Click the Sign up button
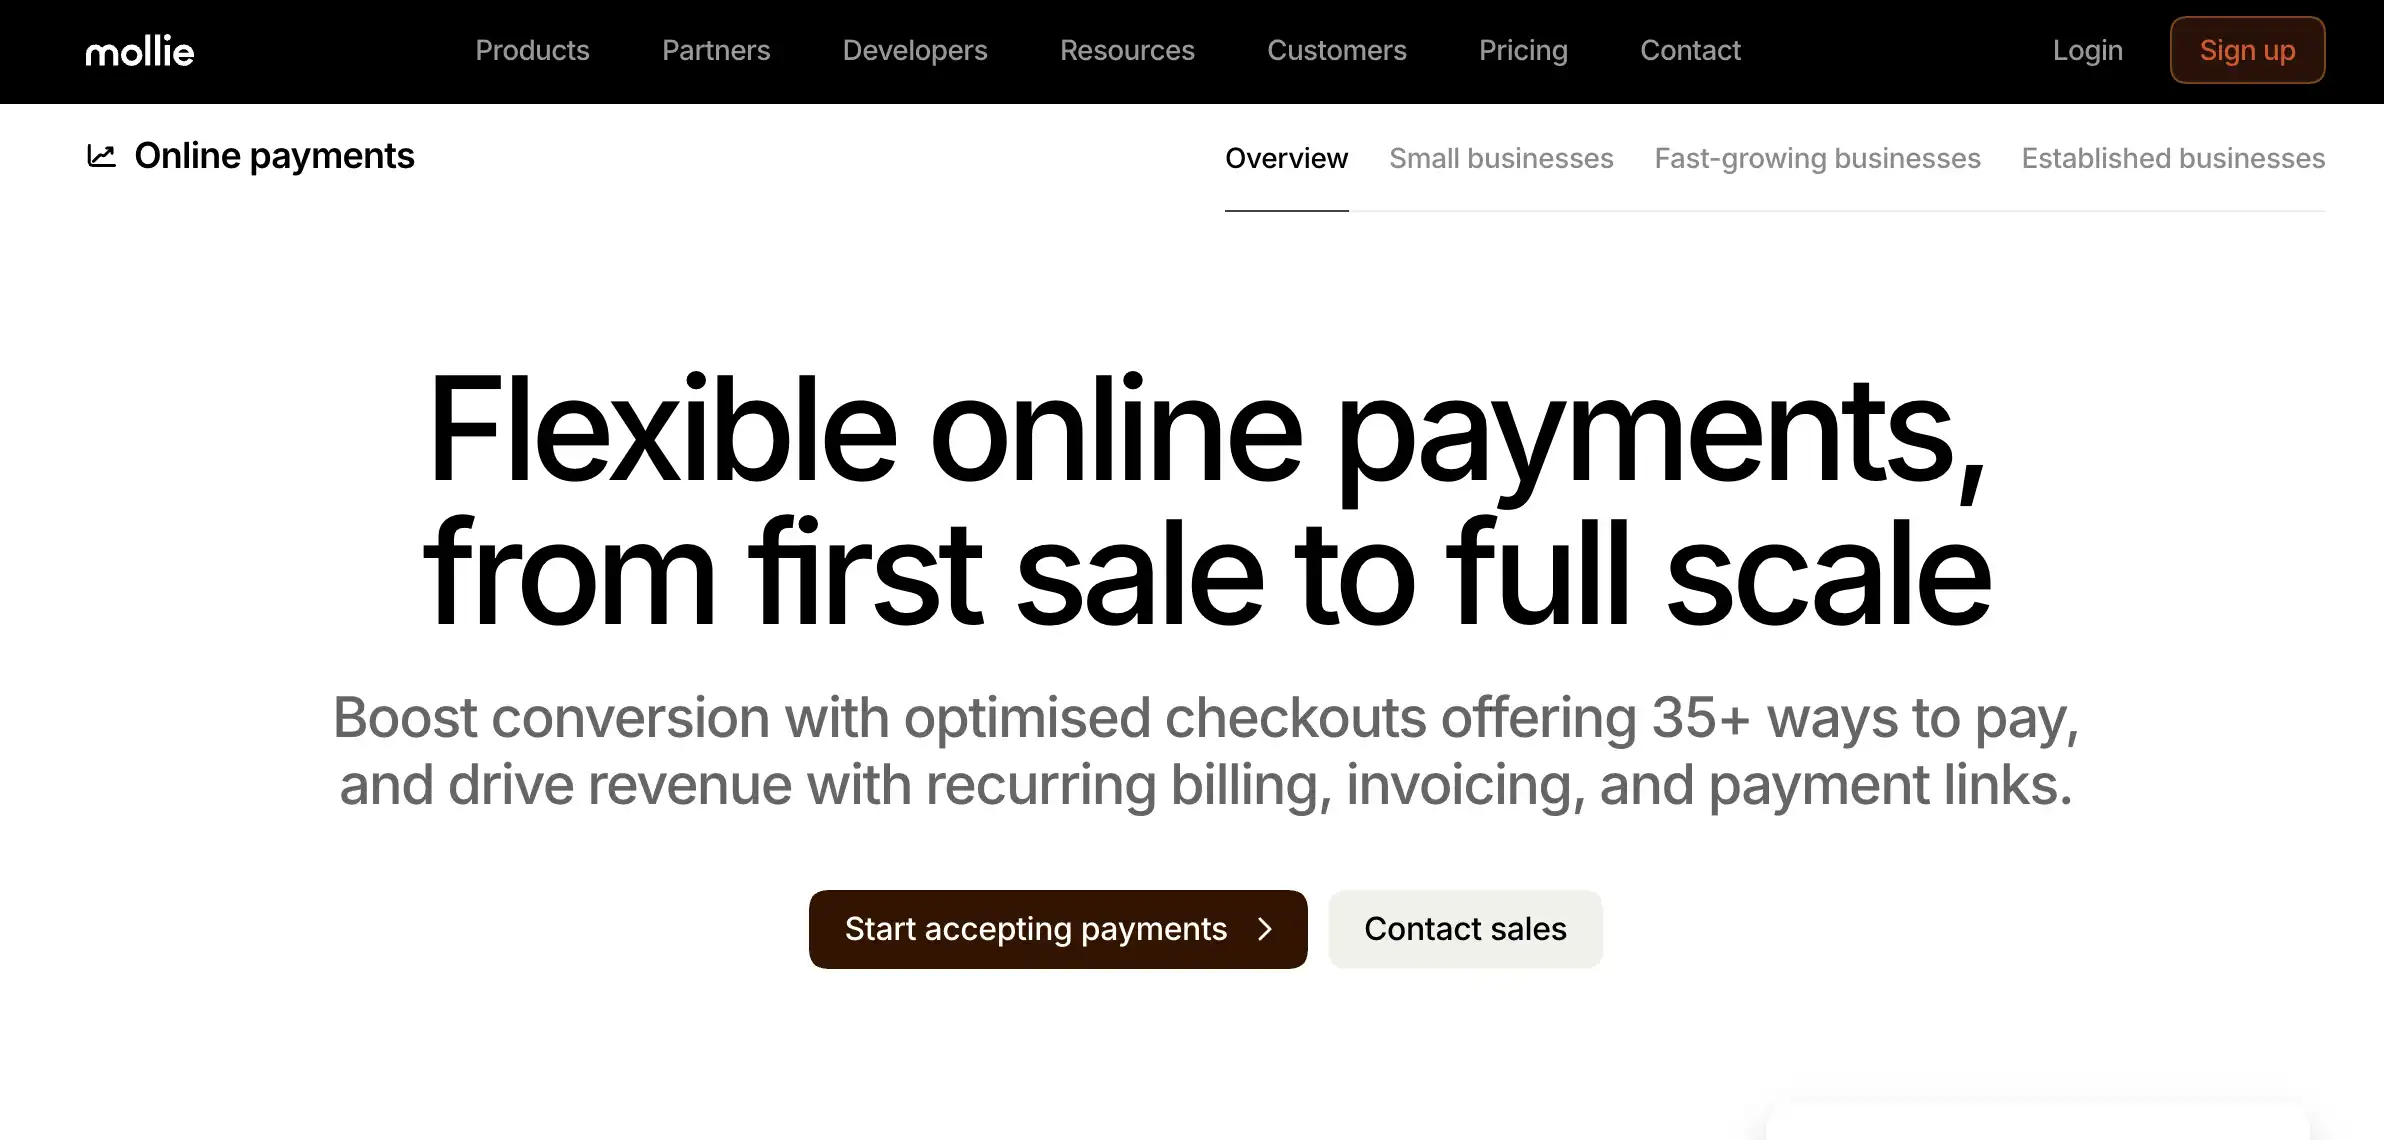Viewport: 2384px width, 1140px height. pos(2247,50)
